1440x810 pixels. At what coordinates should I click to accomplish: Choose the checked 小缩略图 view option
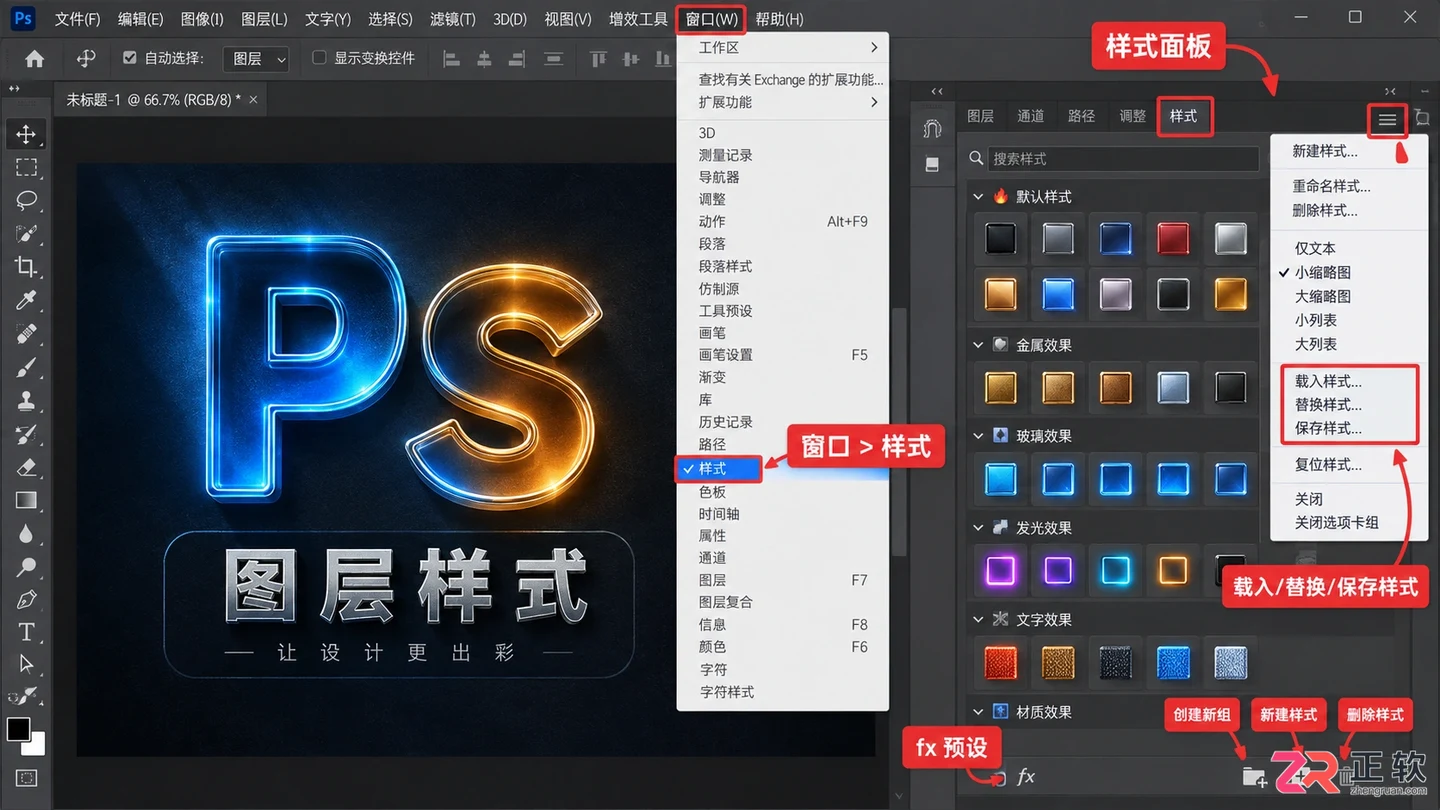coord(1323,272)
